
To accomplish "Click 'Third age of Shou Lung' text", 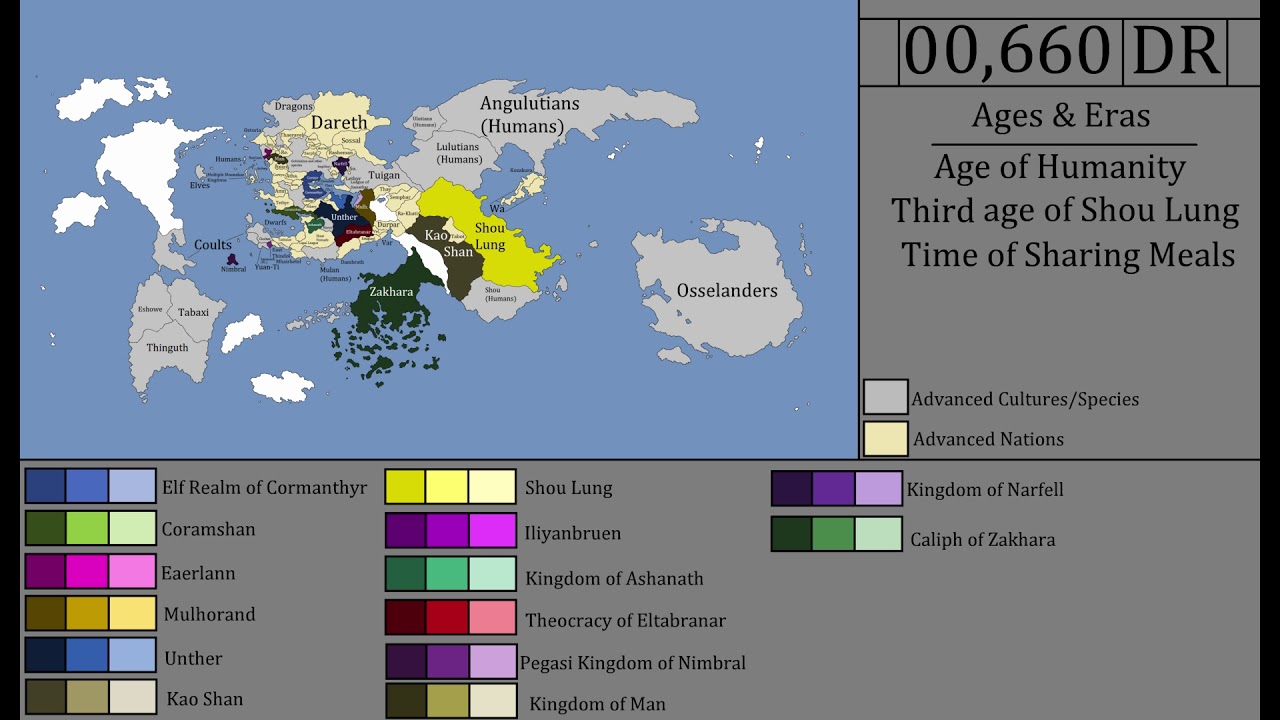I will [x=1065, y=211].
